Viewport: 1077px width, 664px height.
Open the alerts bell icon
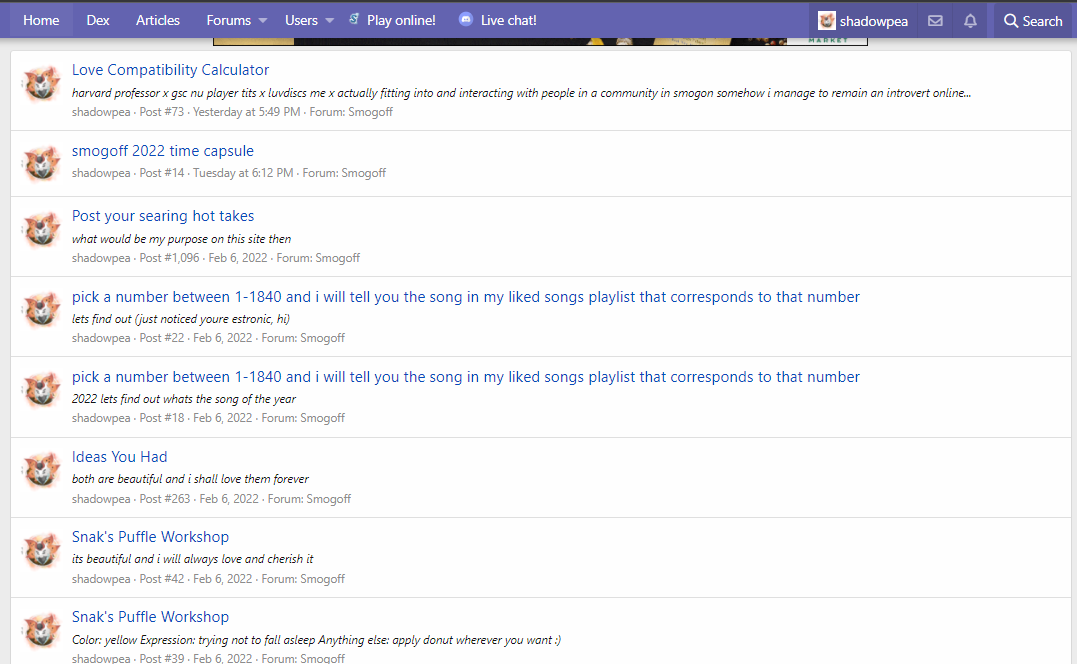970,21
